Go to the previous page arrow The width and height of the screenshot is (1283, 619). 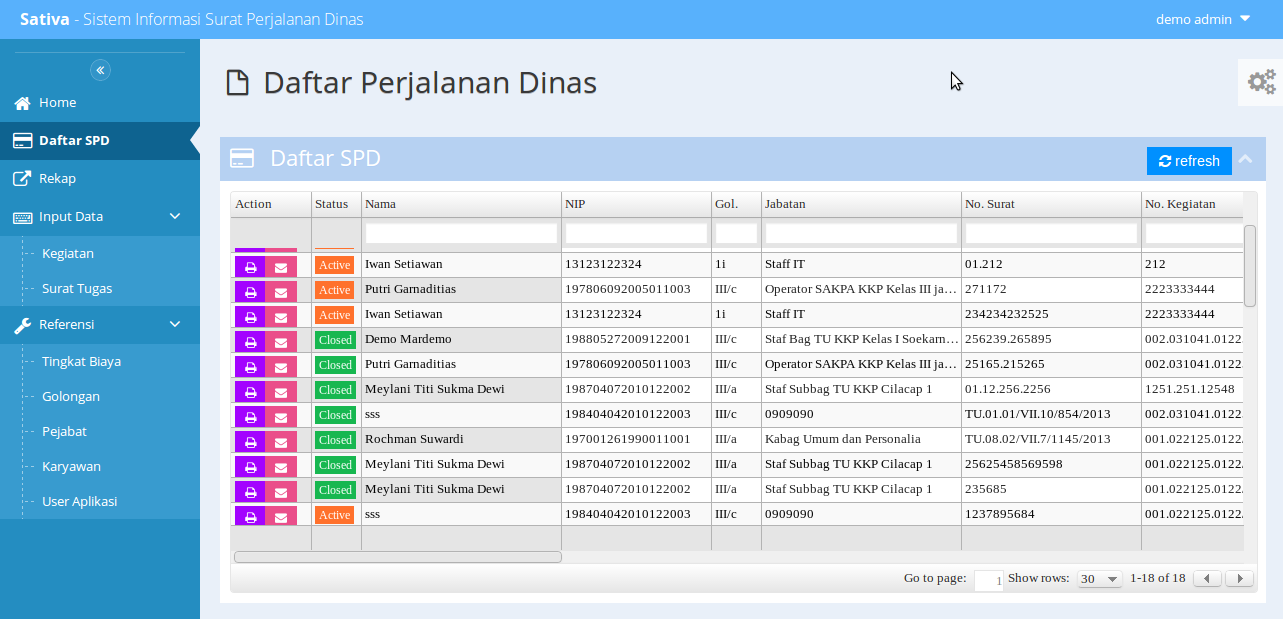[x=1208, y=579]
